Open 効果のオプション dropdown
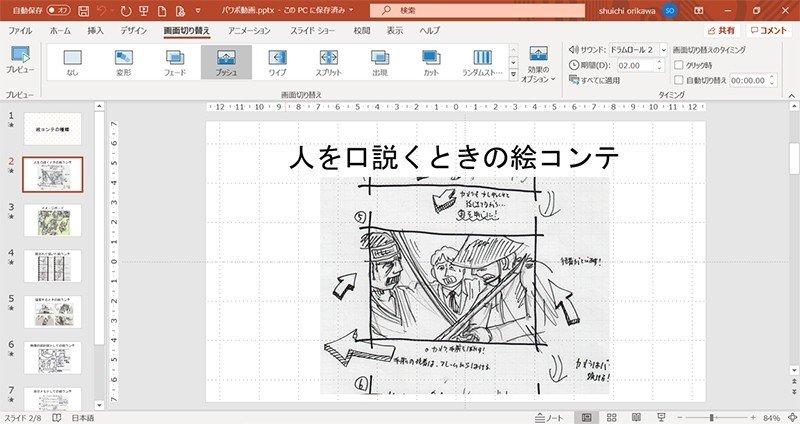The image size is (800, 424). [x=538, y=64]
